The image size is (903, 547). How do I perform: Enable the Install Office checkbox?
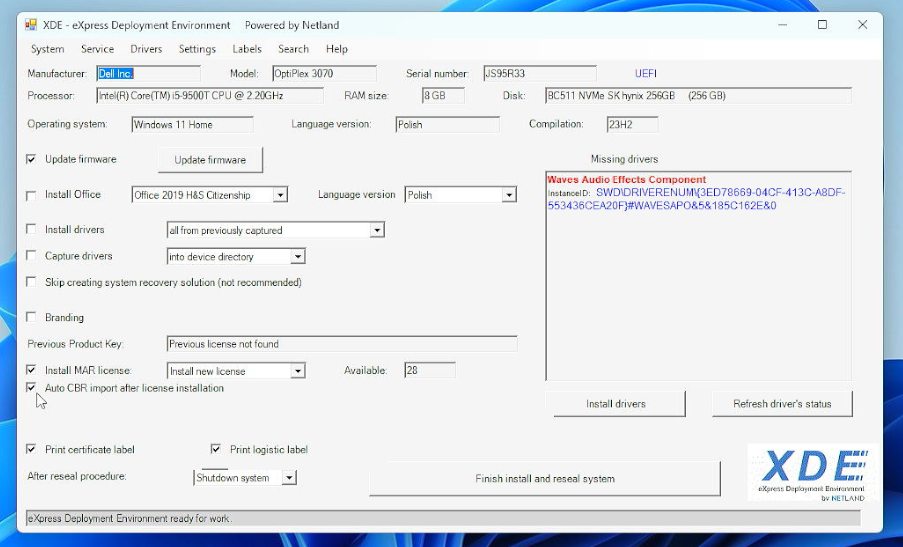32,195
